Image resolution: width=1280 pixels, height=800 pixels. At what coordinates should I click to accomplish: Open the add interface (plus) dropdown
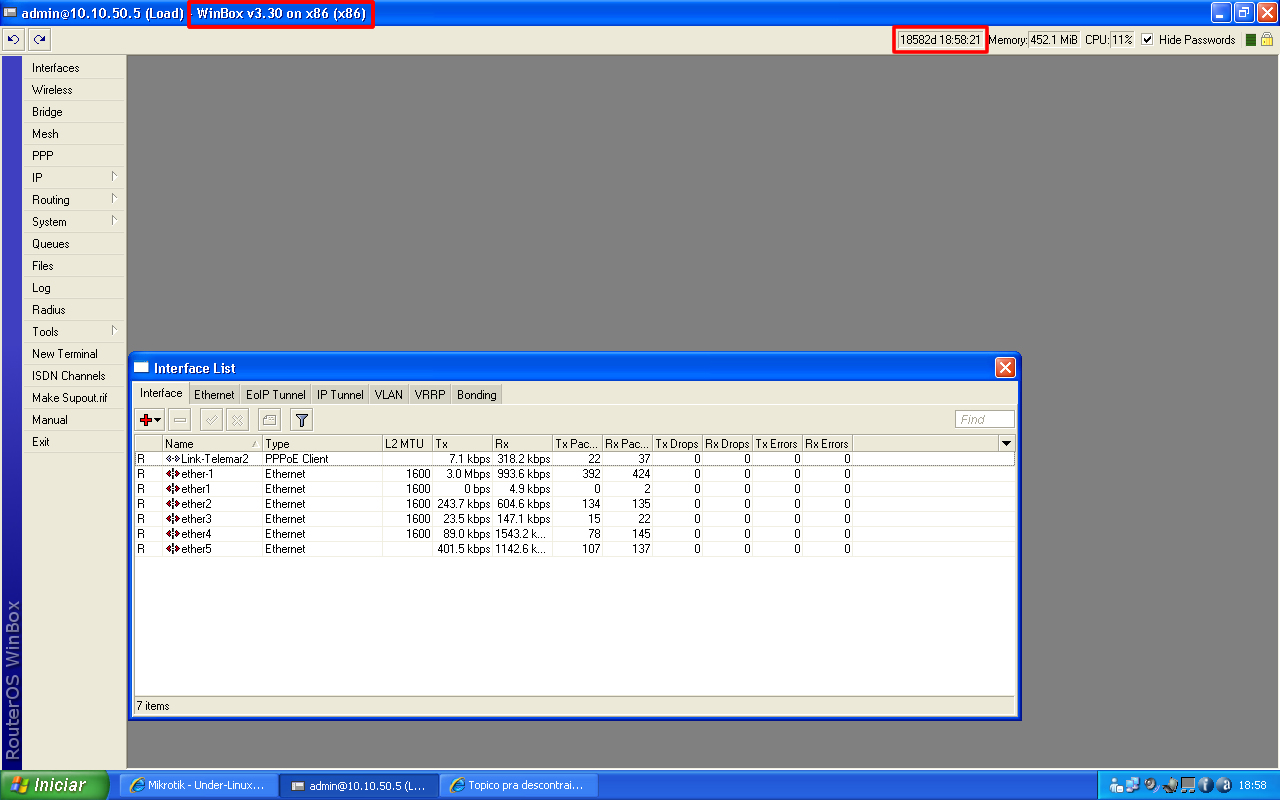coord(151,420)
